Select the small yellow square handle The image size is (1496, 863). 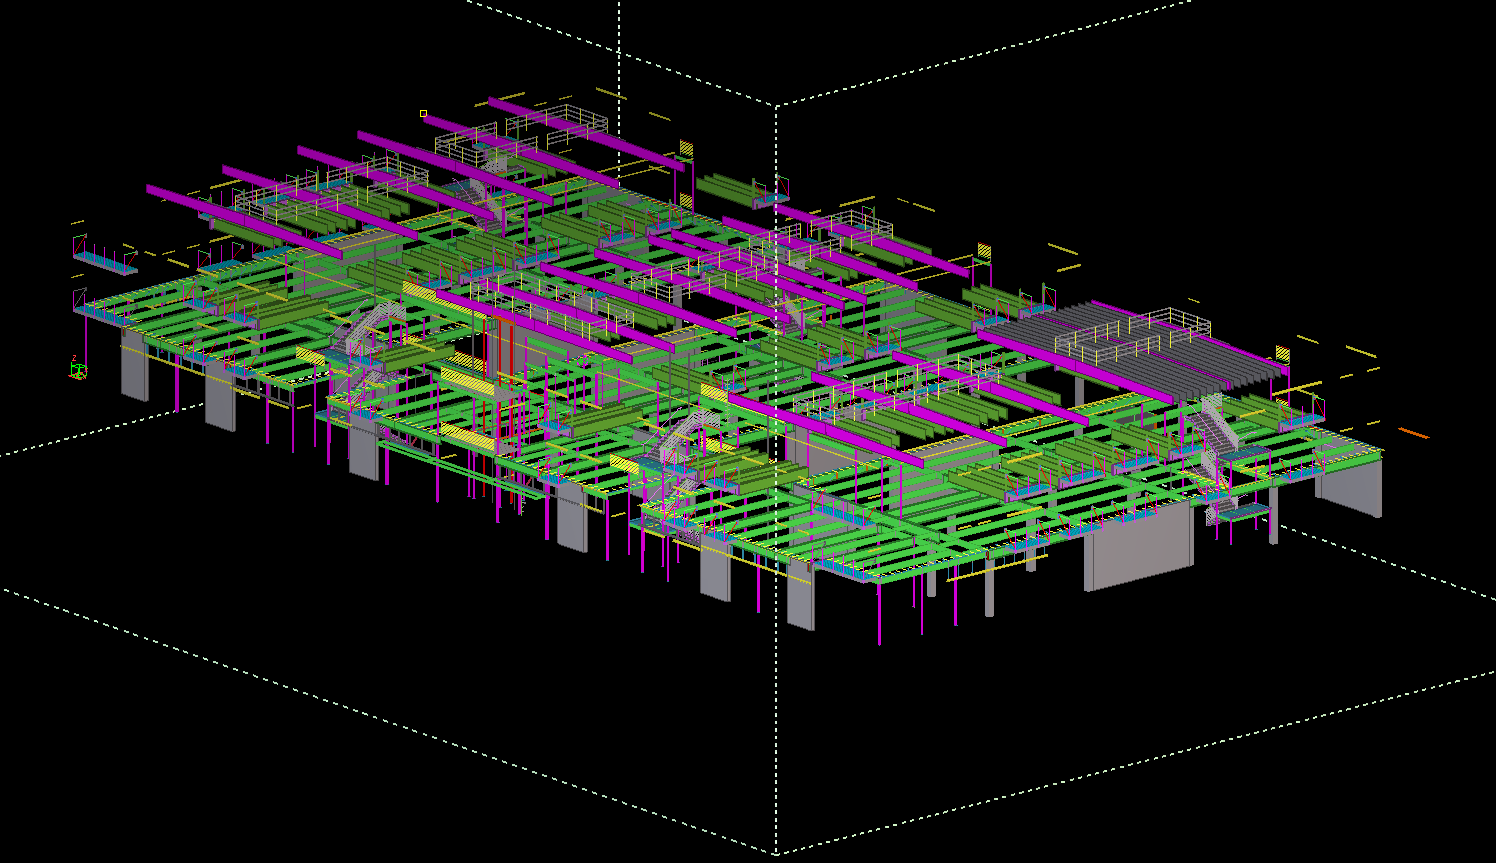pos(423,114)
